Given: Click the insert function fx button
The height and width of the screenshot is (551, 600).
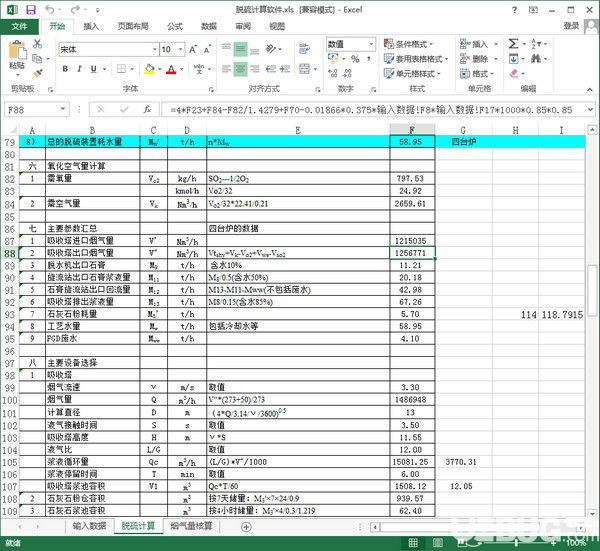Looking at the screenshot, I should 147,110.
